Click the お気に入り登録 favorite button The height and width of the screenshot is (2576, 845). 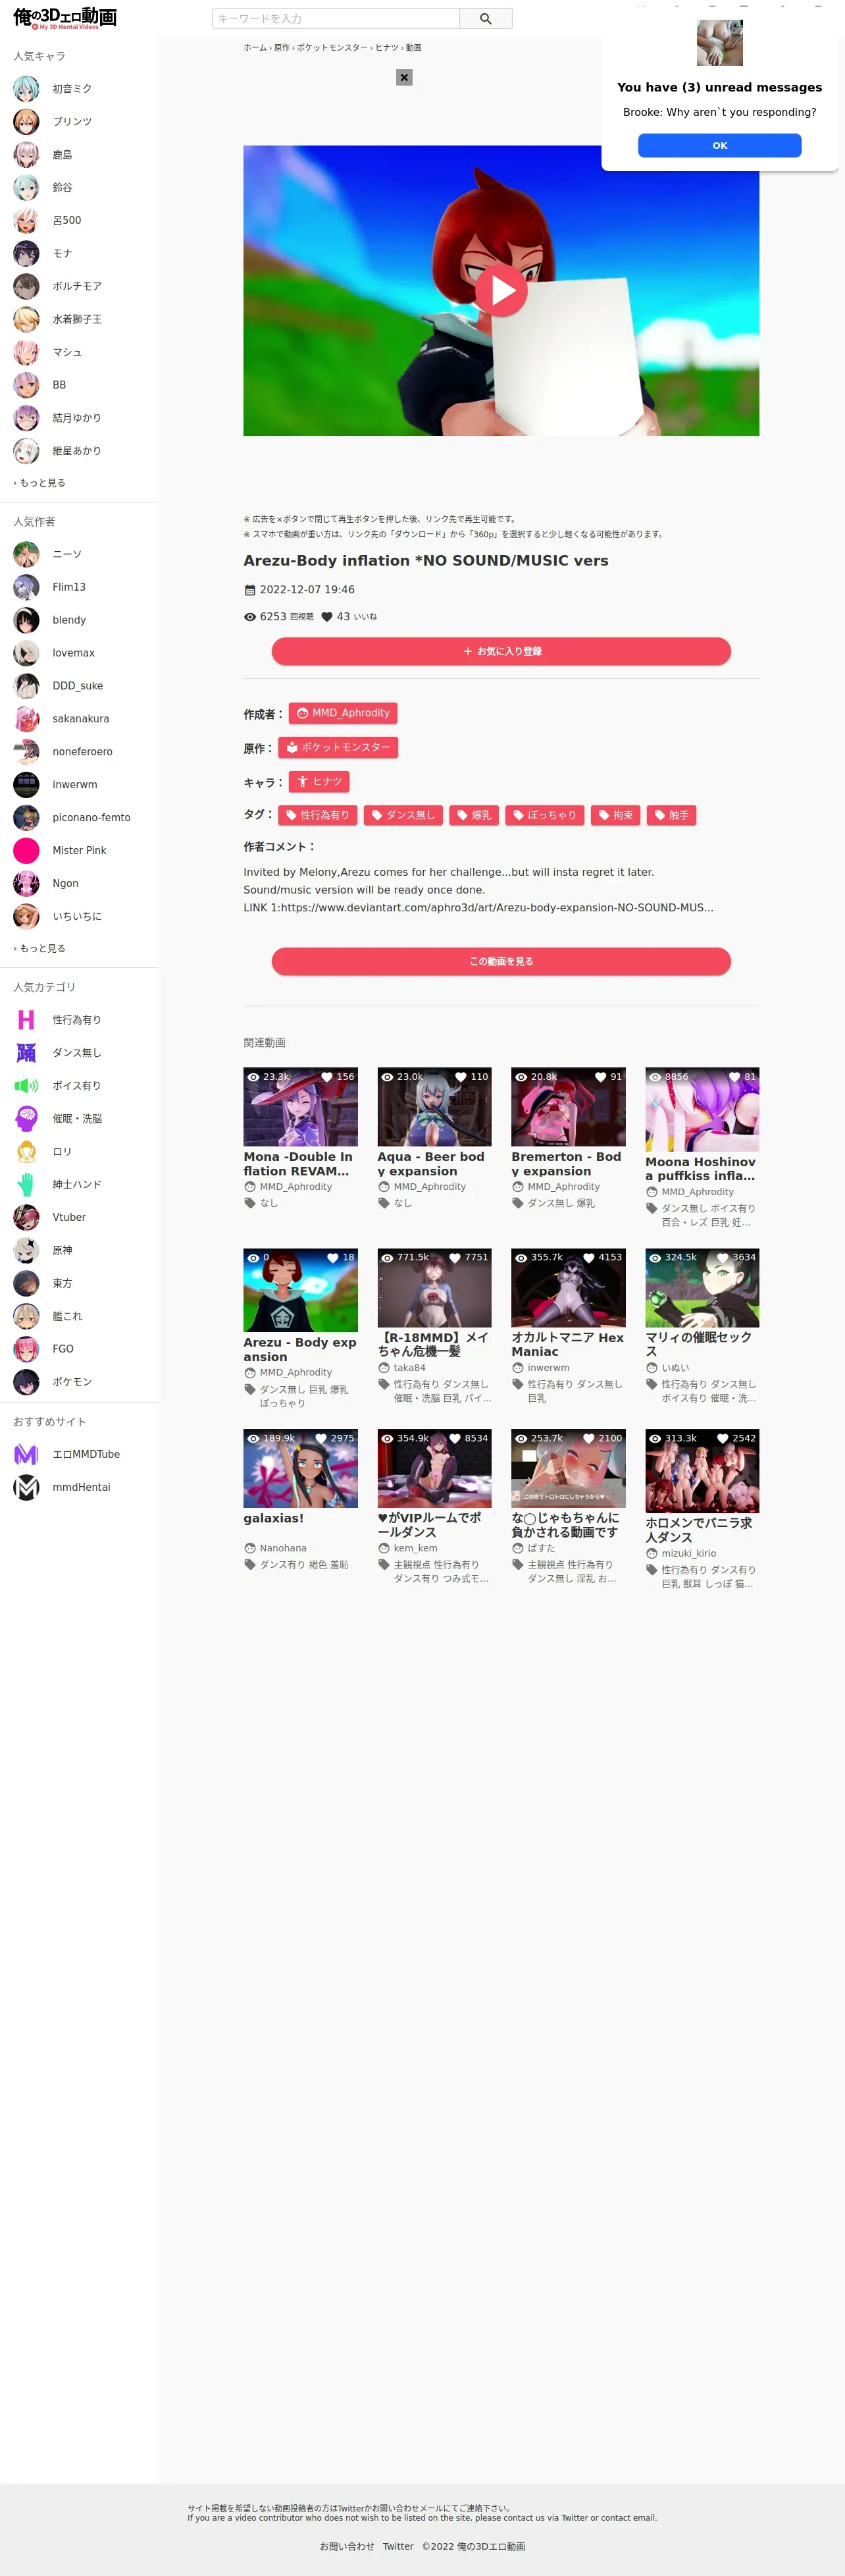click(501, 651)
